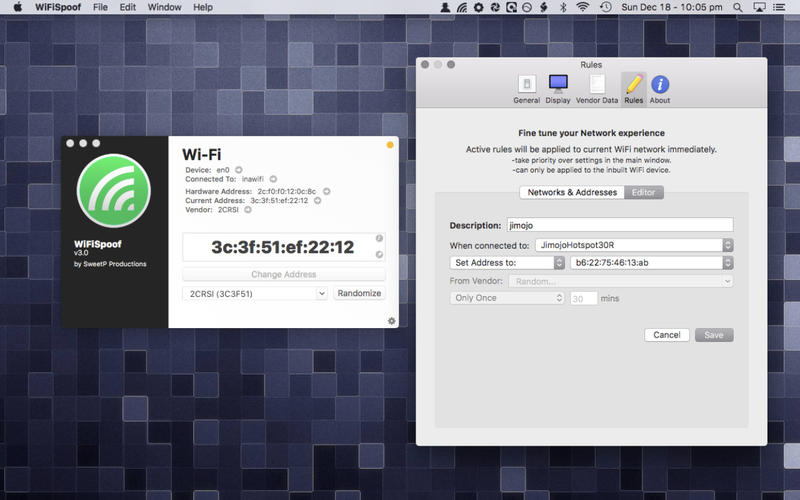Image resolution: width=800 pixels, height=500 pixels.
Task: Click the round icon beside Vendor 2CRSI
Action: (248, 210)
